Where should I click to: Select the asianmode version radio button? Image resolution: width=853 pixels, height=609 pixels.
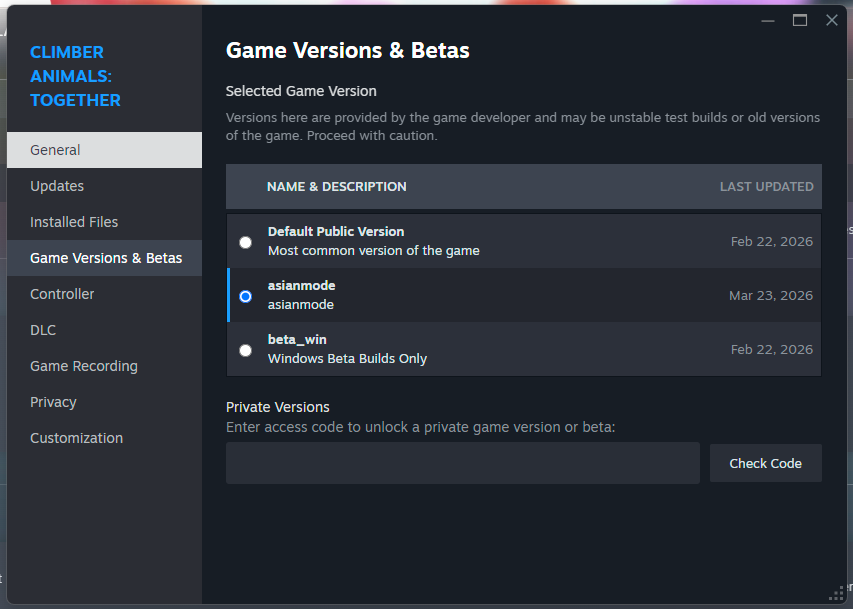[246, 296]
